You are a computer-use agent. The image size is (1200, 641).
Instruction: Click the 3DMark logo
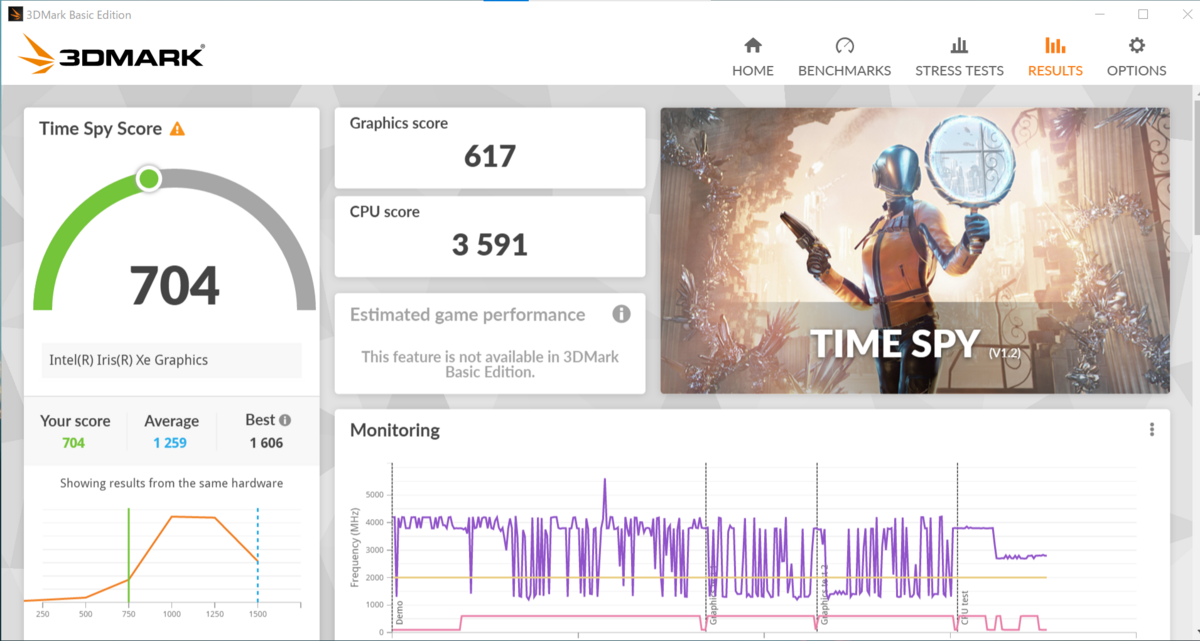[x=112, y=55]
